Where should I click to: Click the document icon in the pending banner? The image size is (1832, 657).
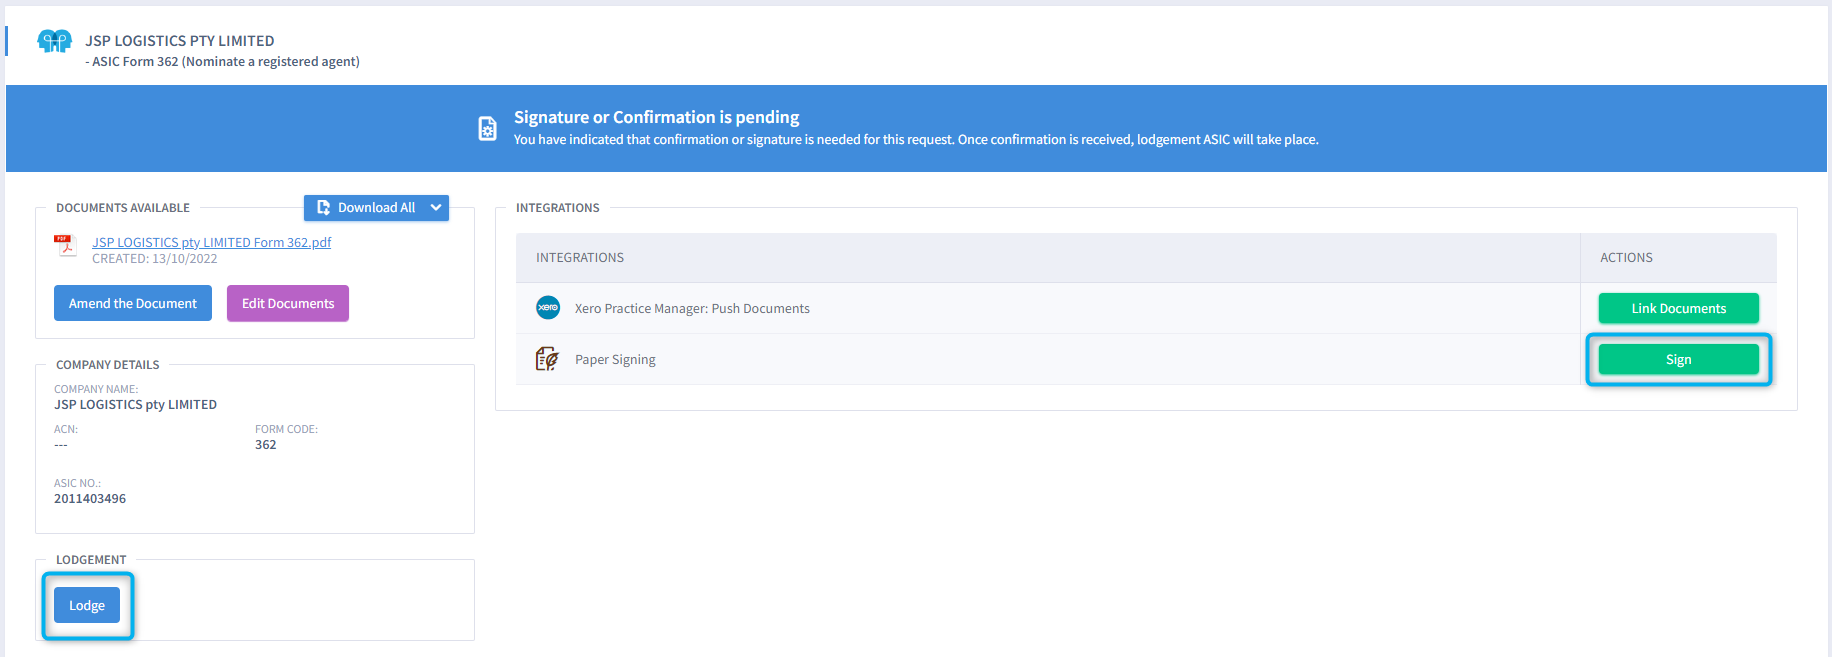tap(487, 128)
